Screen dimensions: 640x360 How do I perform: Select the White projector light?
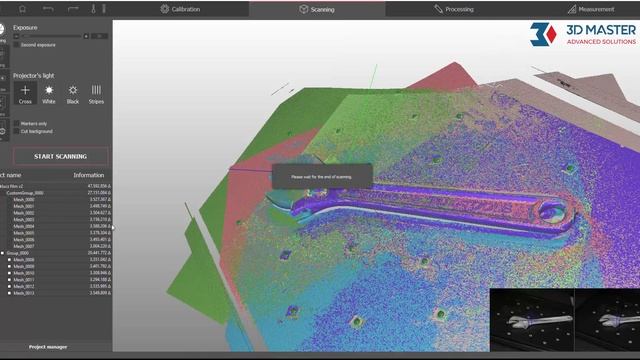pos(49,94)
